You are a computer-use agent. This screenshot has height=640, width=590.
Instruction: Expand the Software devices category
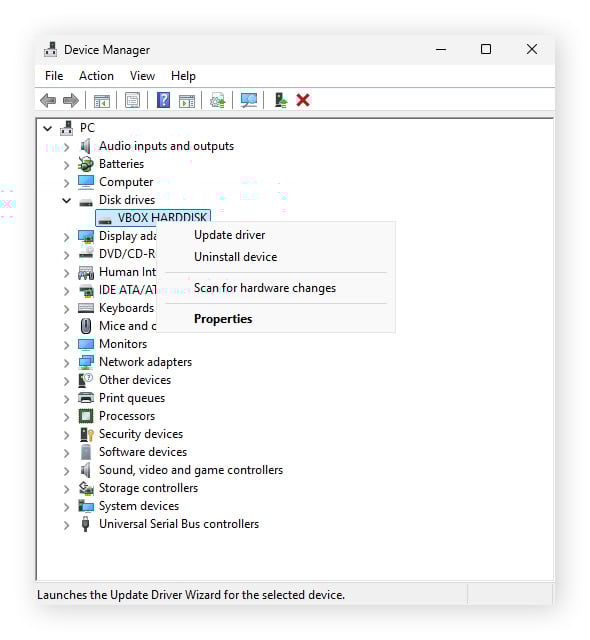67,453
